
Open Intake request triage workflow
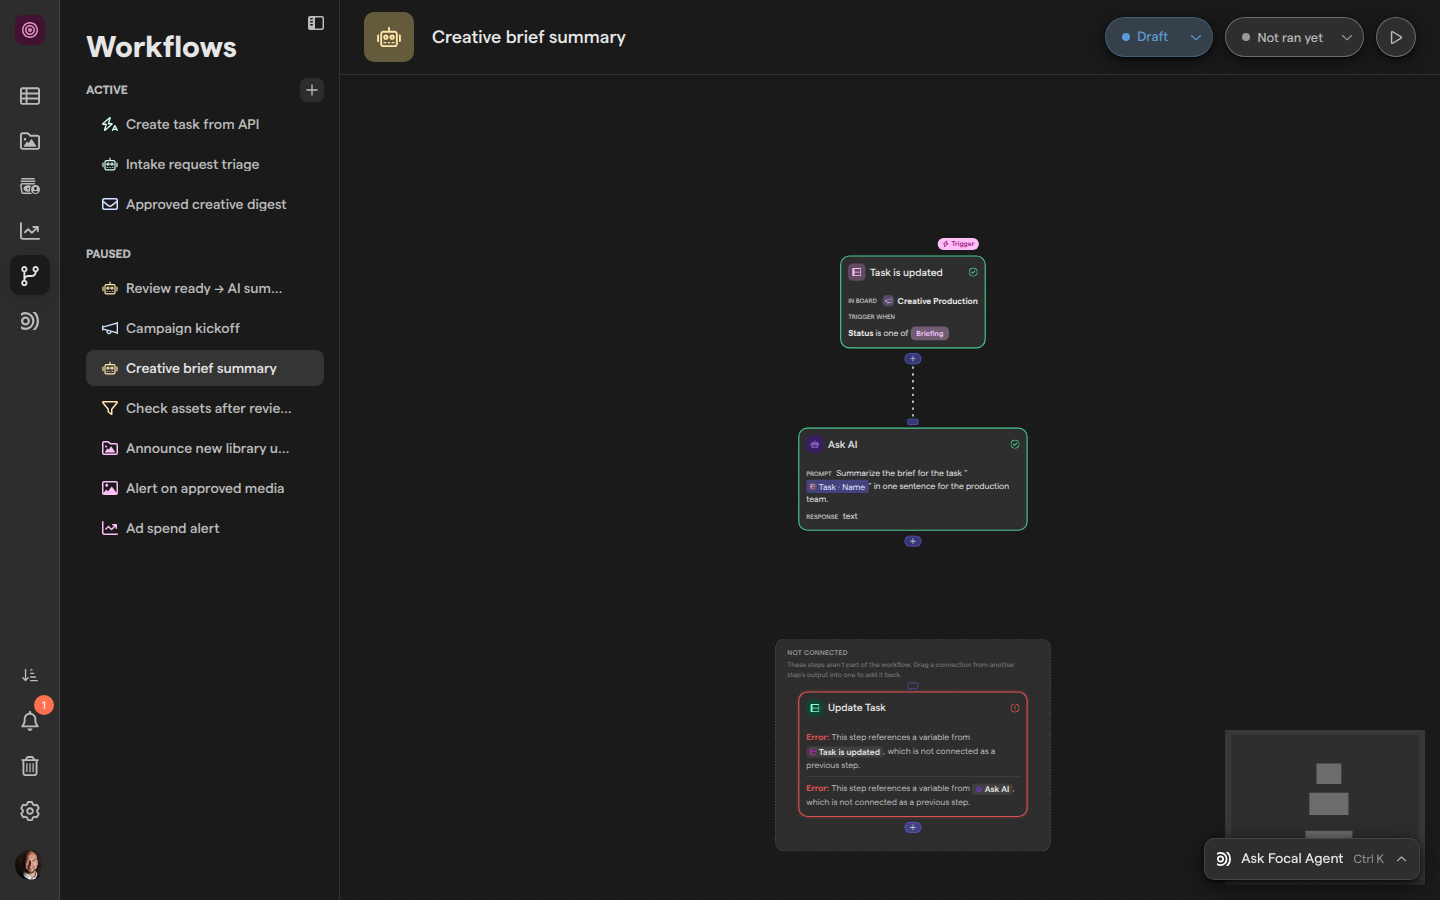click(205, 164)
